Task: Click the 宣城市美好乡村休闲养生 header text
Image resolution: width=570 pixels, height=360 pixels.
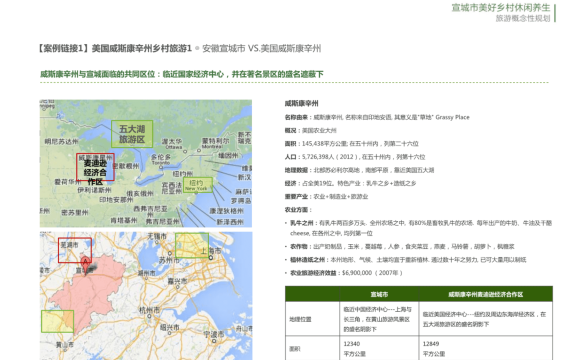Action: point(501,8)
